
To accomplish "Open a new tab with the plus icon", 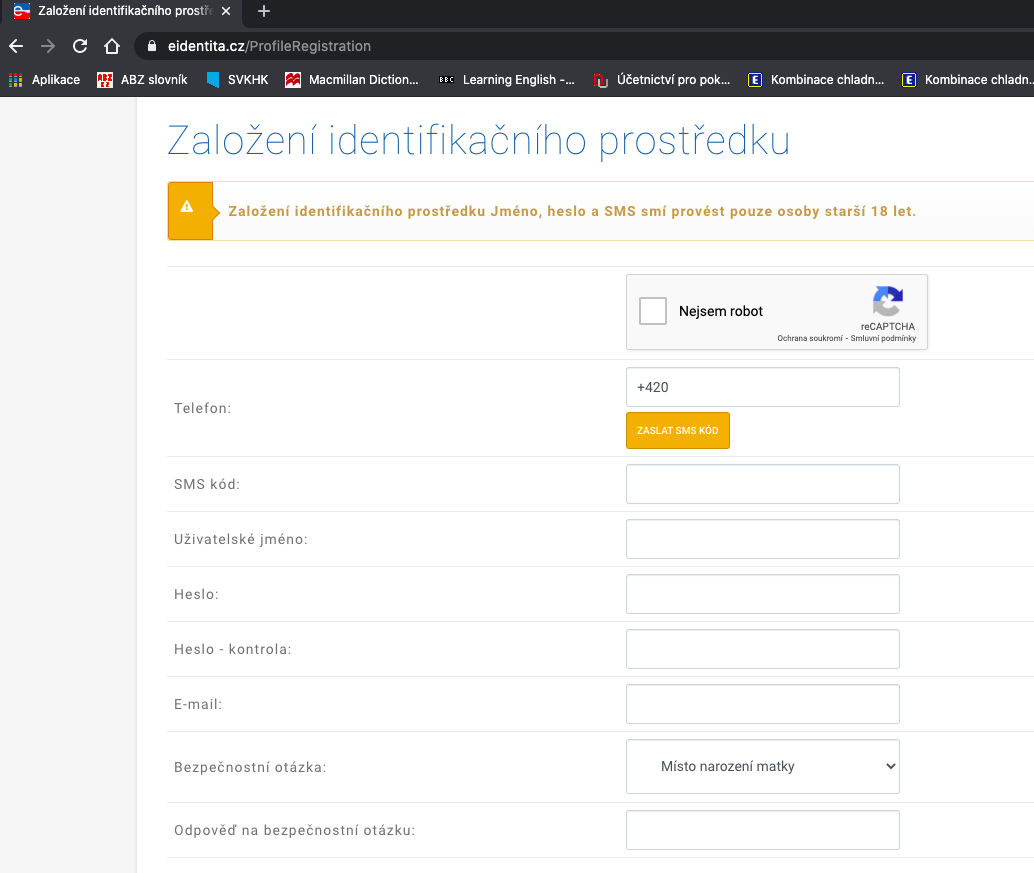I will [x=264, y=12].
